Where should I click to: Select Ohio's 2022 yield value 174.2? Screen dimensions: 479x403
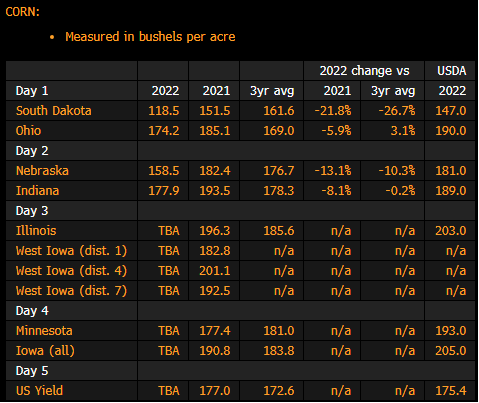coord(164,131)
